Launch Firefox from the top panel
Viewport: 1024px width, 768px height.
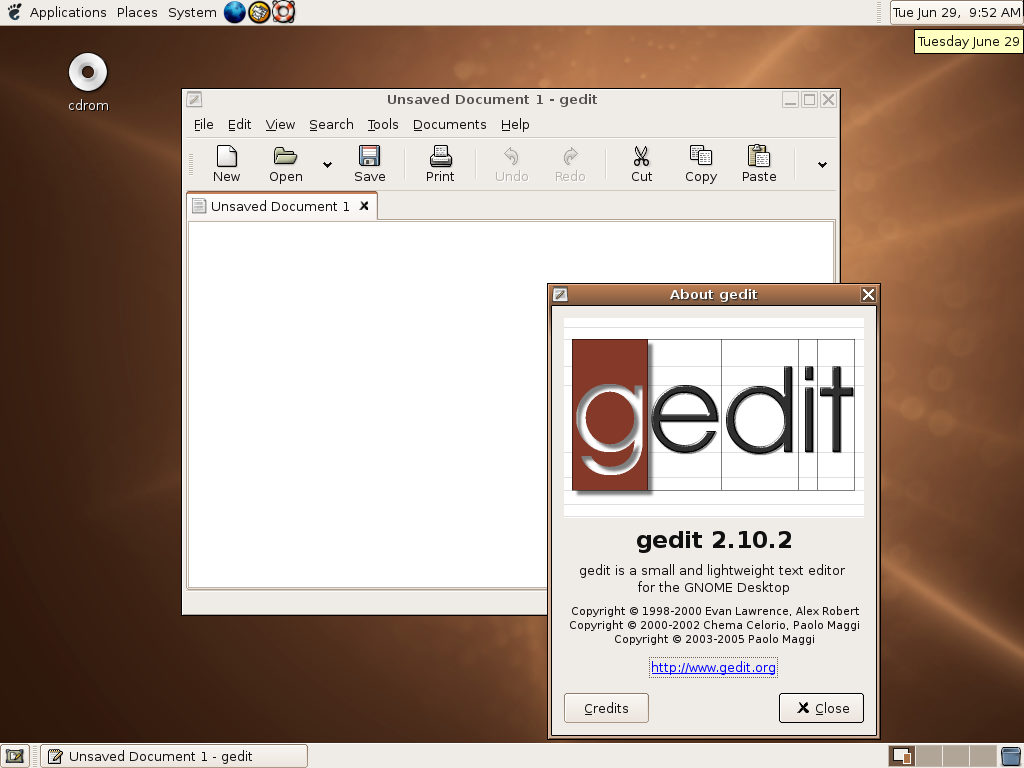[x=234, y=12]
